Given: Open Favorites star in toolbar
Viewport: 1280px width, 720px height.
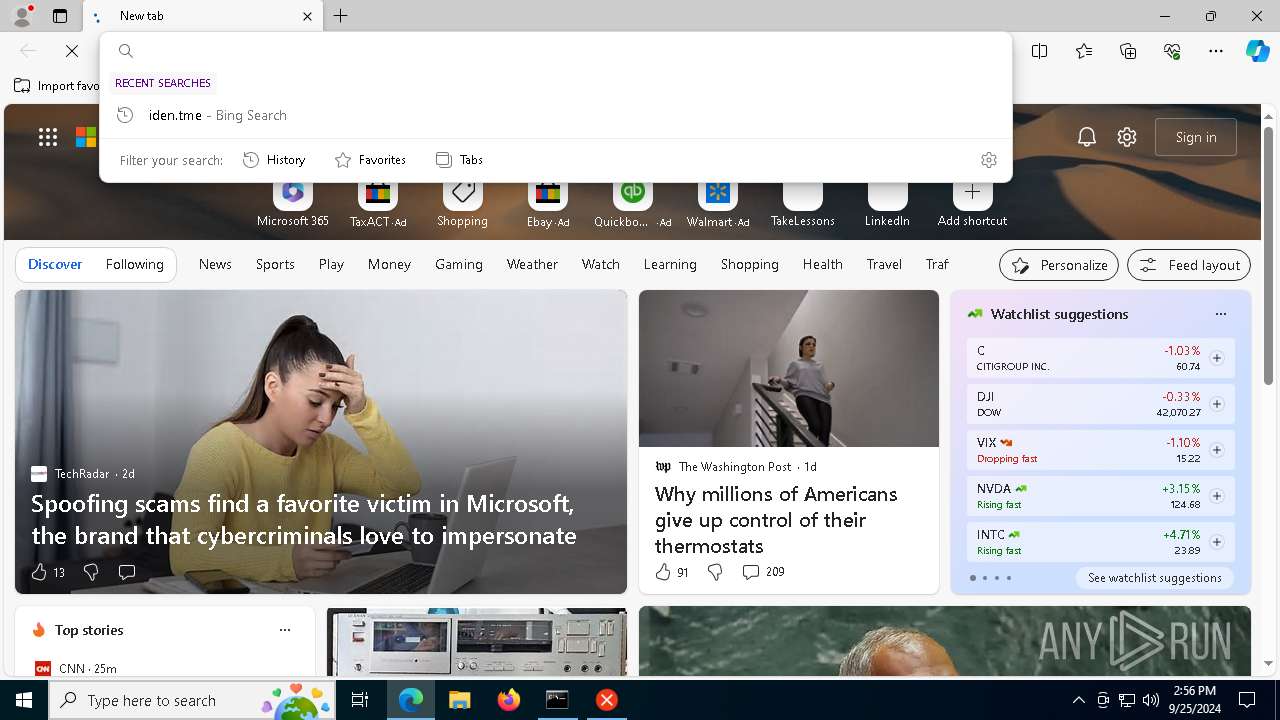Looking at the screenshot, I should pos(1084,51).
